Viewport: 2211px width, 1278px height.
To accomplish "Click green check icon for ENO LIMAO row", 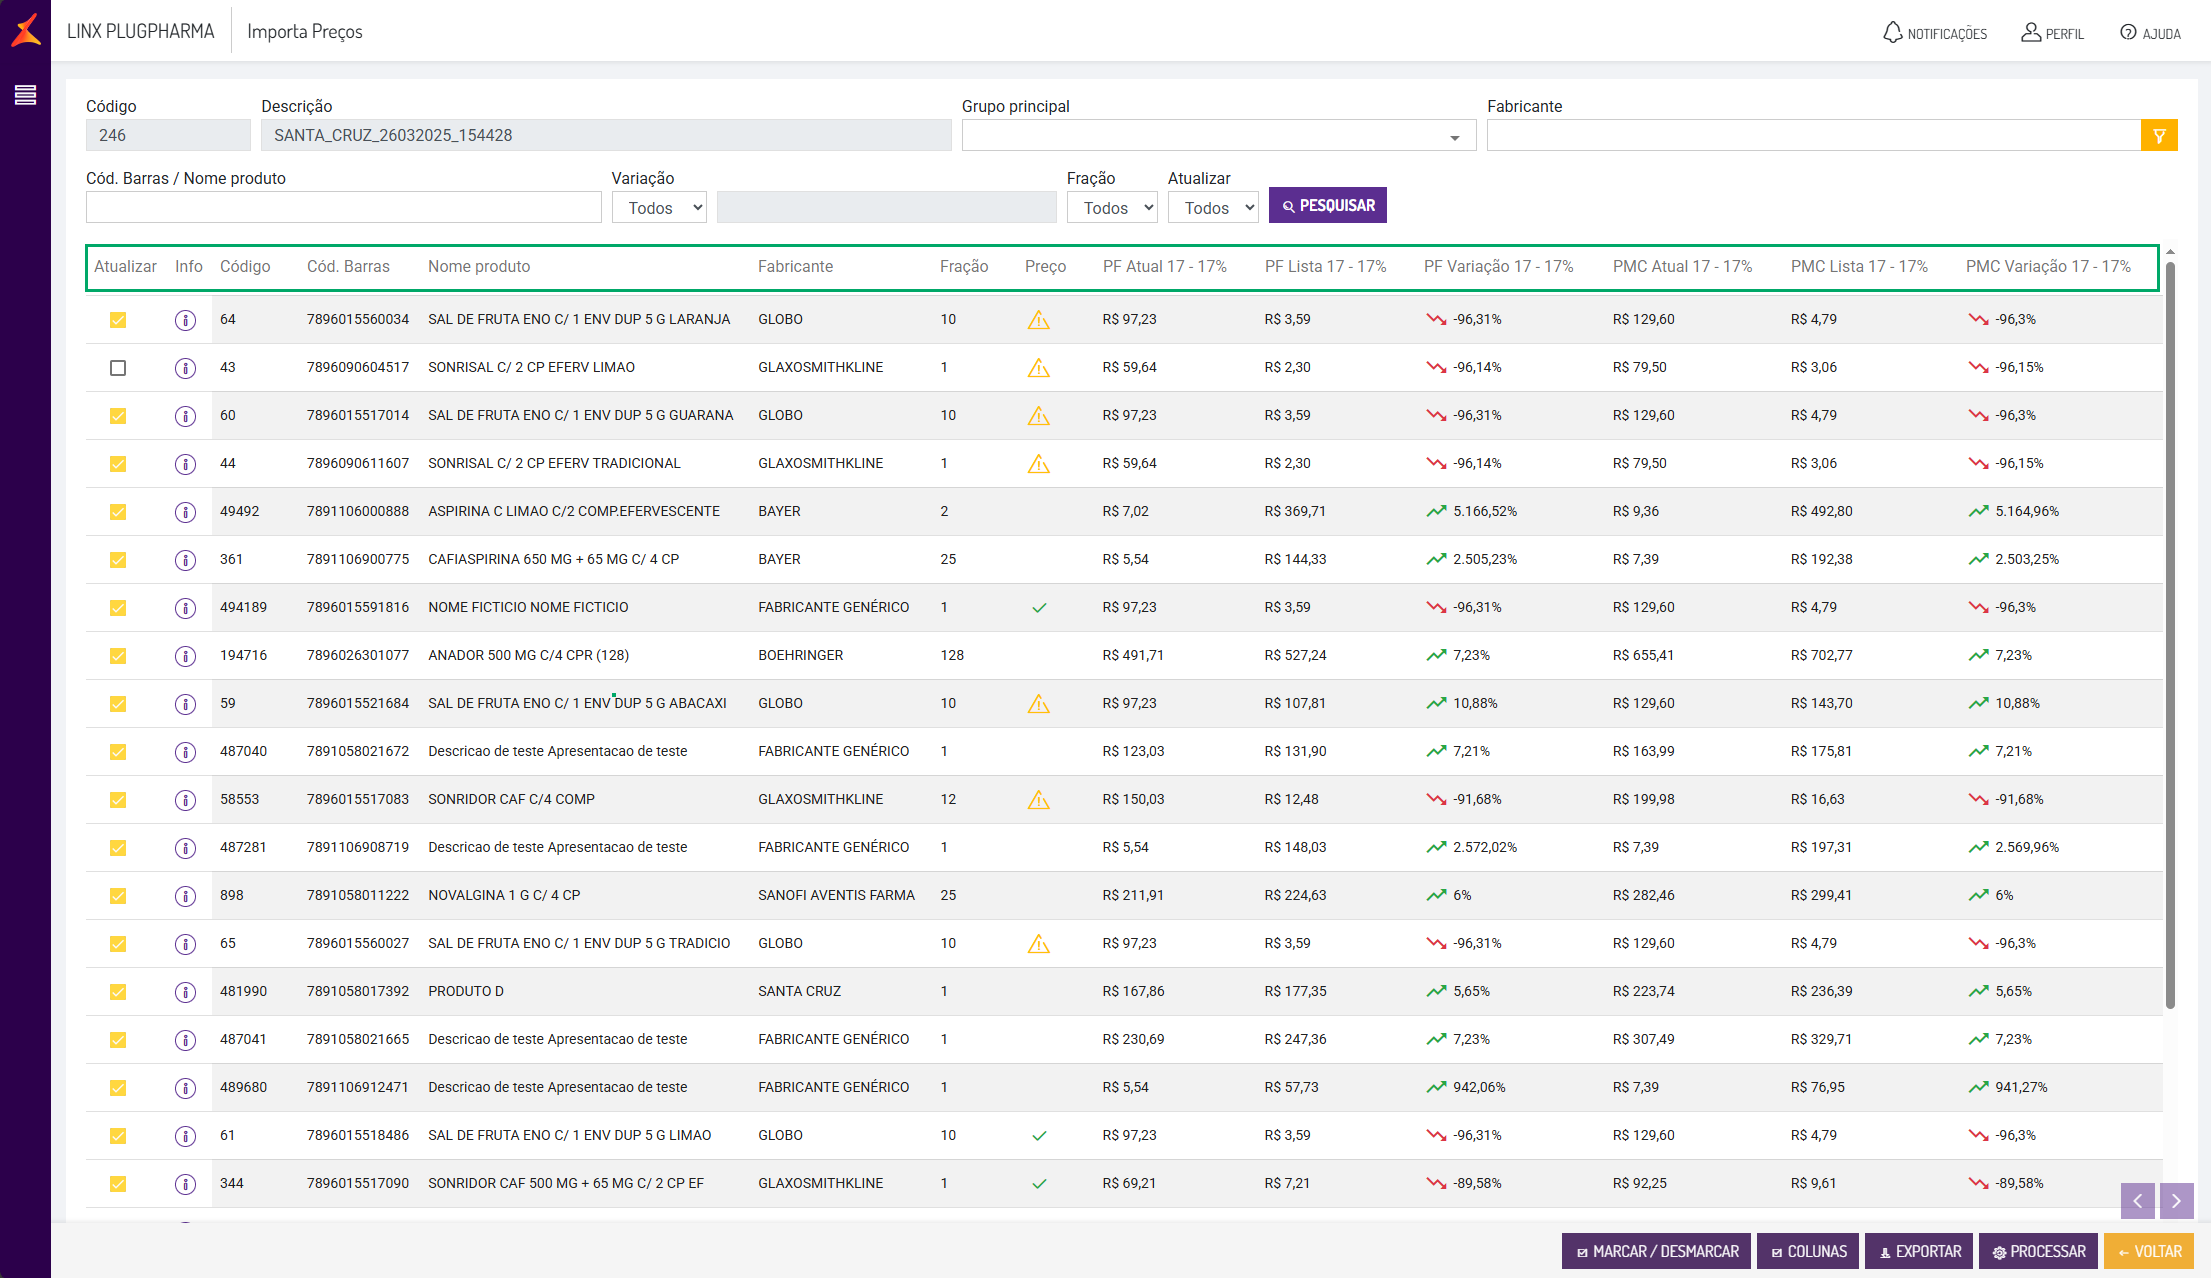I will [x=1039, y=1136].
